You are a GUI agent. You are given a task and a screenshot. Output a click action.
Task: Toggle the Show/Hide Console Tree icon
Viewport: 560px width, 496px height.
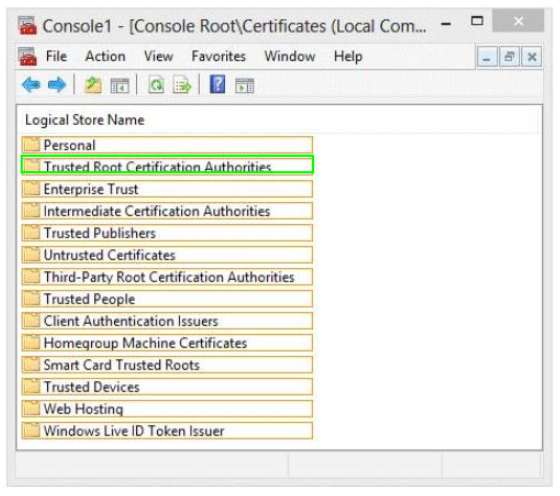(120, 86)
